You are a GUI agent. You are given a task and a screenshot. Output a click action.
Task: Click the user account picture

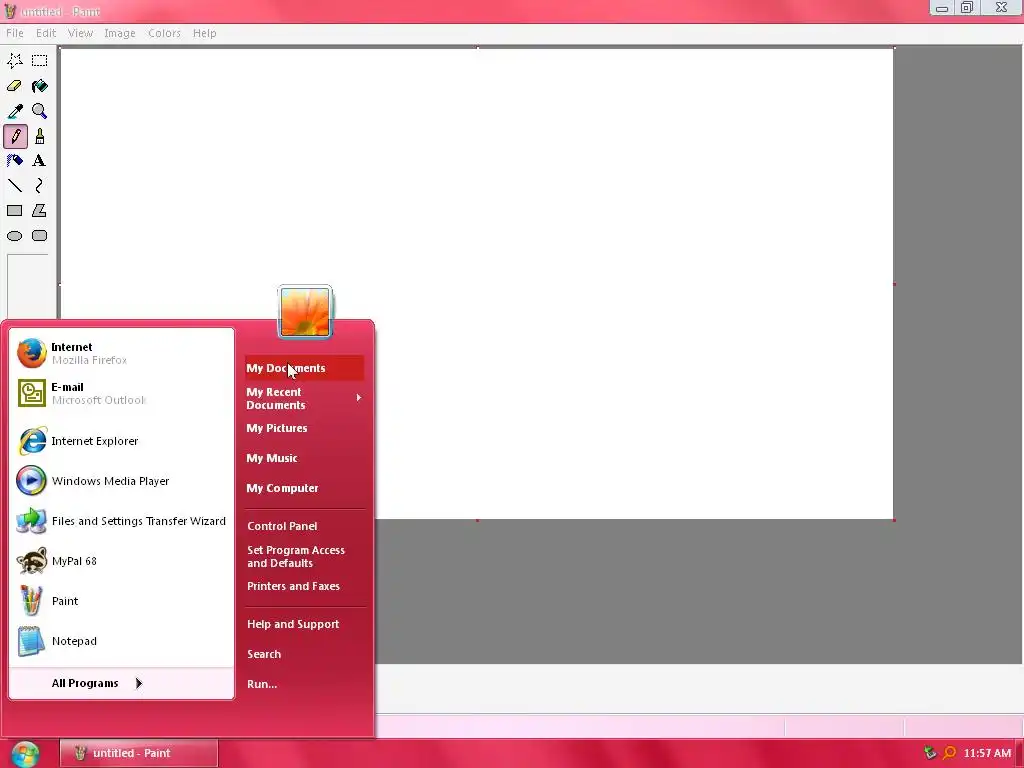305,312
